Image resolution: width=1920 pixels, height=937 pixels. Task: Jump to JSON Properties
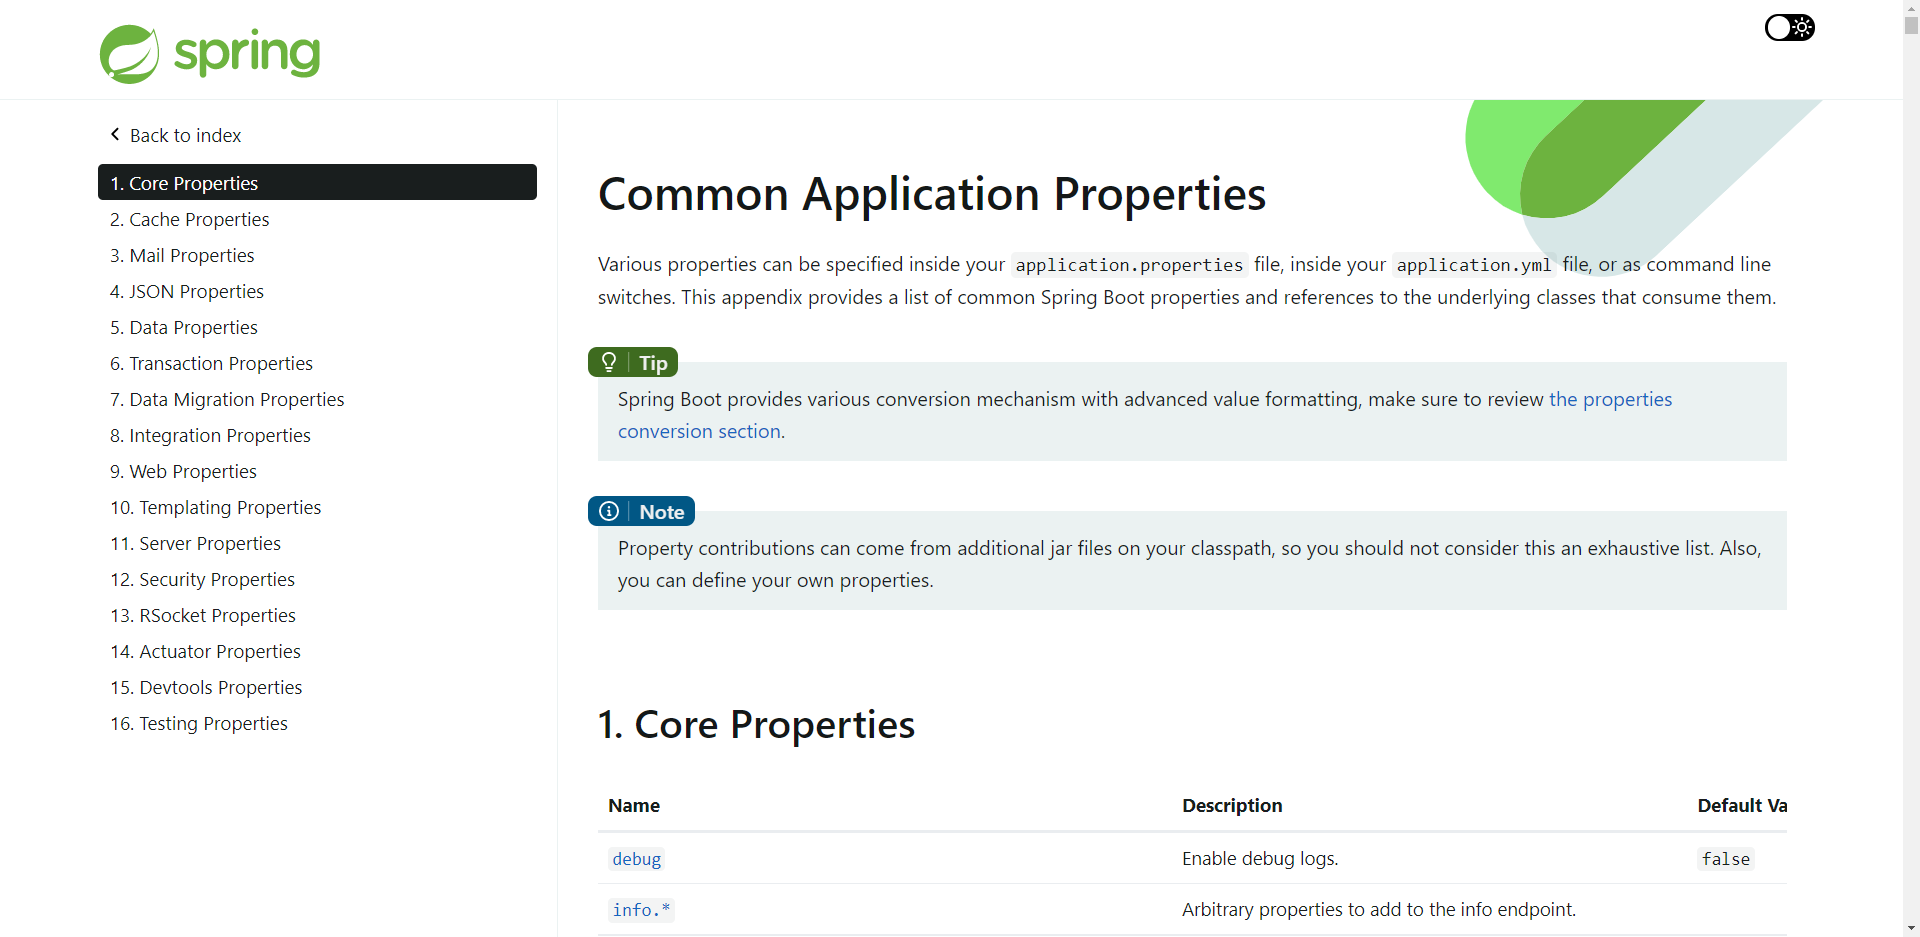[187, 291]
